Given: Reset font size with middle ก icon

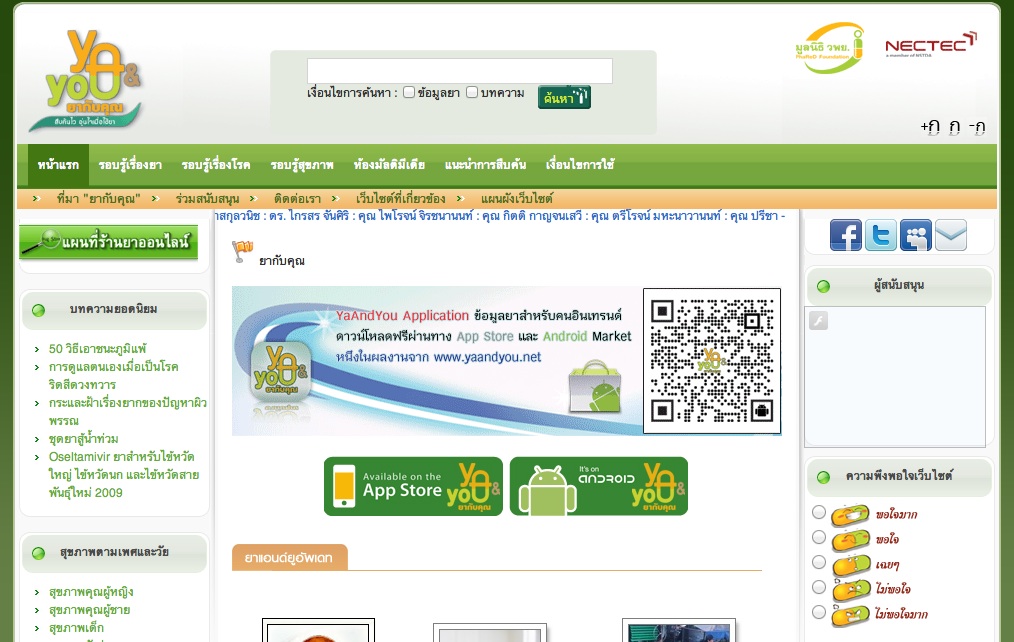Looking at the screenshot, I should [x=955, y=127].
